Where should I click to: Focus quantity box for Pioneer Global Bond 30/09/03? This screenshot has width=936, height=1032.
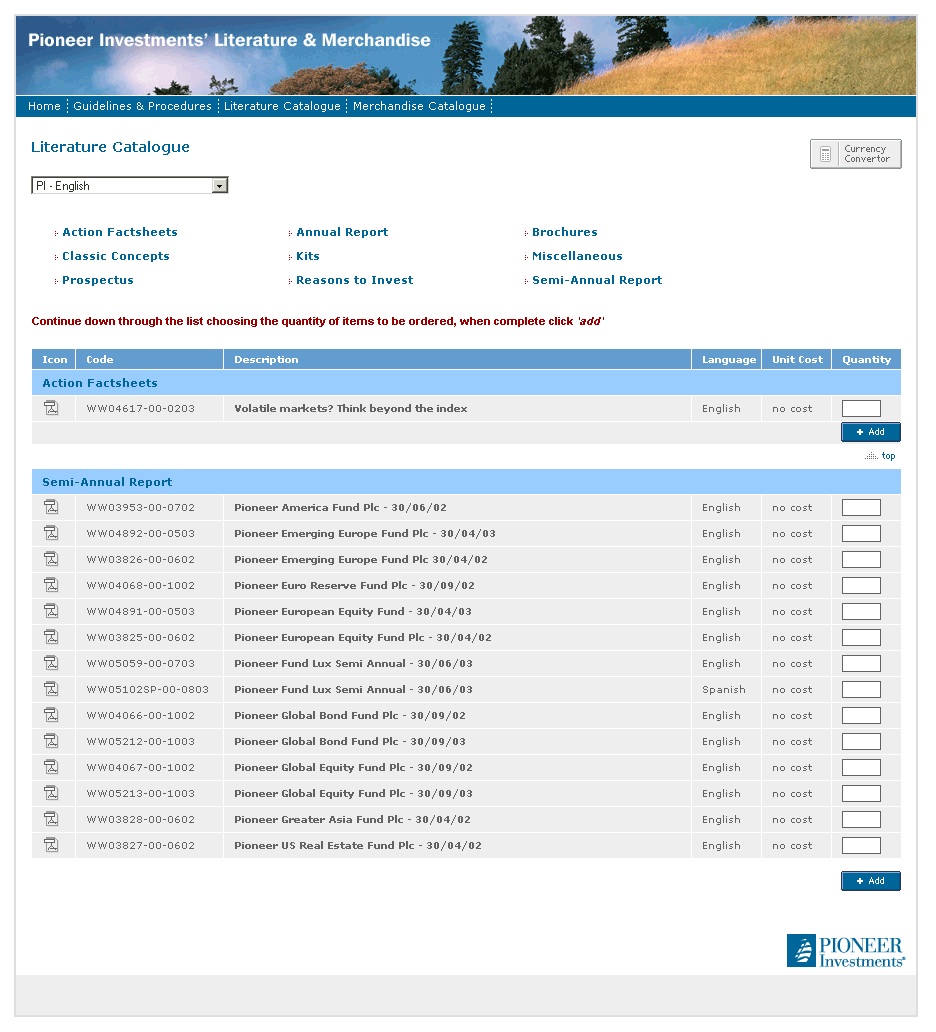(x=861, y=741)
